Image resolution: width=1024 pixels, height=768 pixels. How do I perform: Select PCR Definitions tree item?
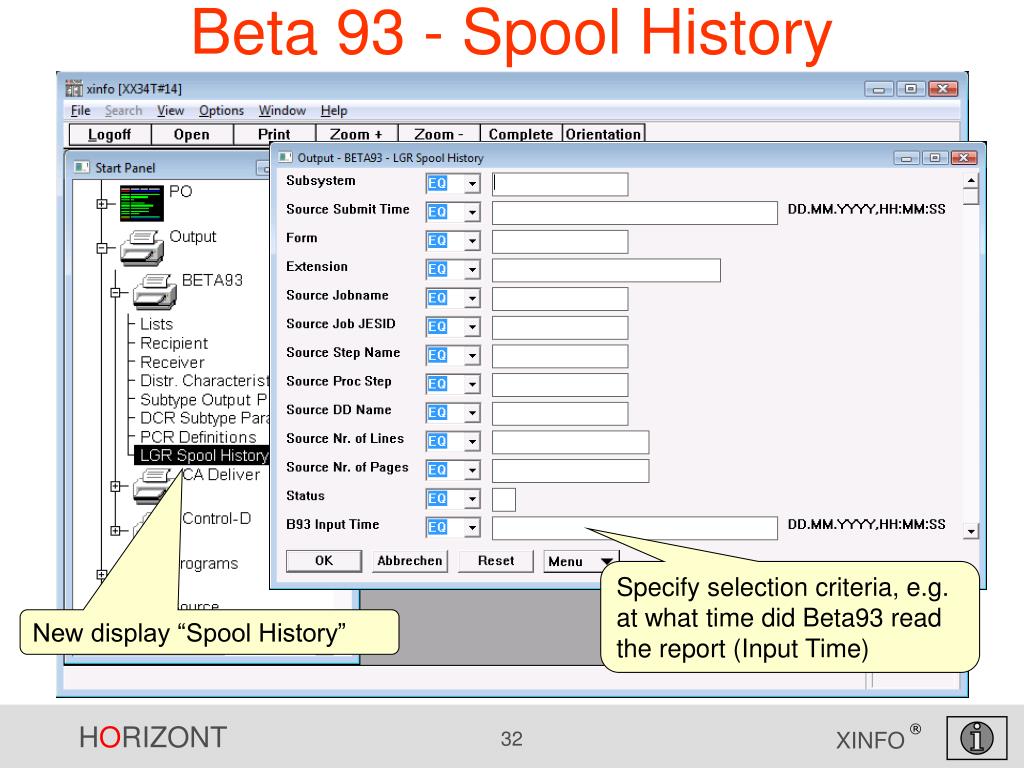tap(199, 437)
